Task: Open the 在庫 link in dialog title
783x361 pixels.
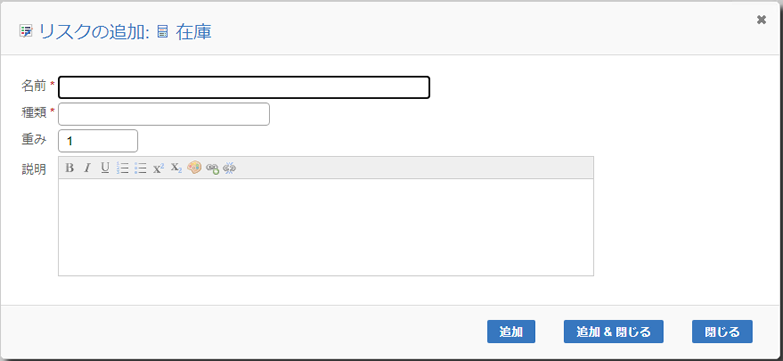Action: coord(194,32)
